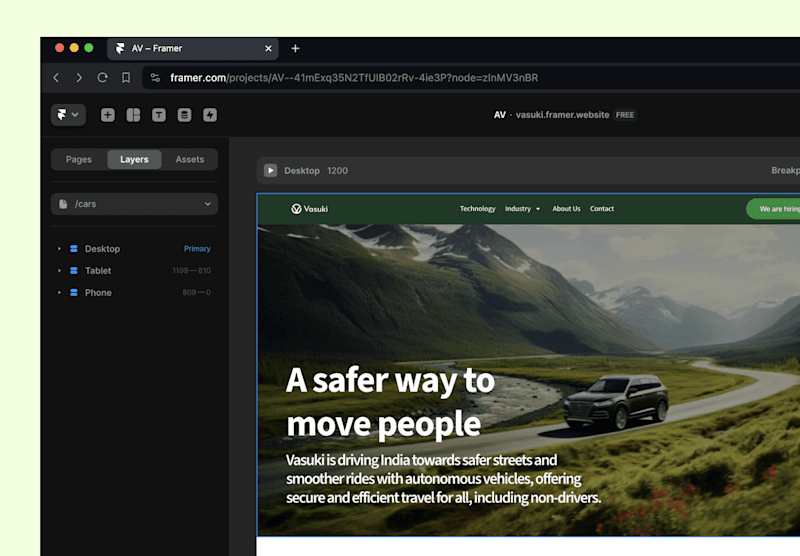Click the Insert plus tool icon

(x=108, y=115)
